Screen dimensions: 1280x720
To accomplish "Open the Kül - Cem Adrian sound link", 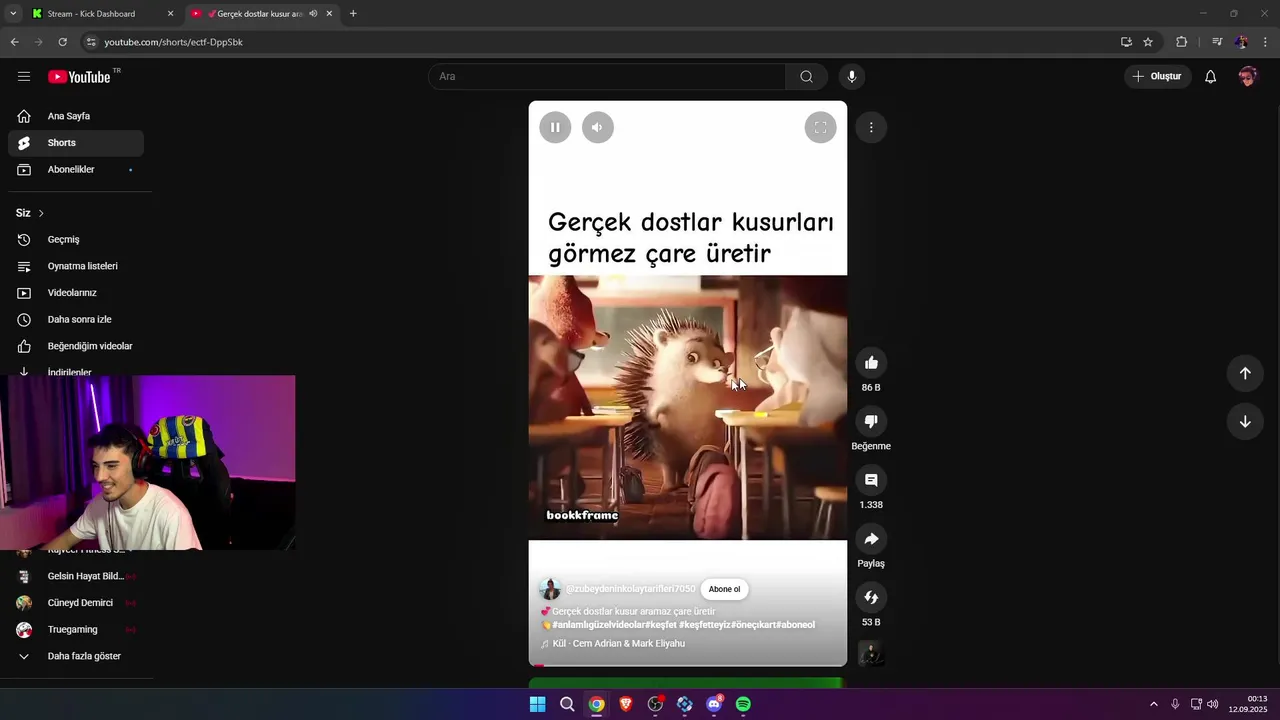I will click(618, 643).
